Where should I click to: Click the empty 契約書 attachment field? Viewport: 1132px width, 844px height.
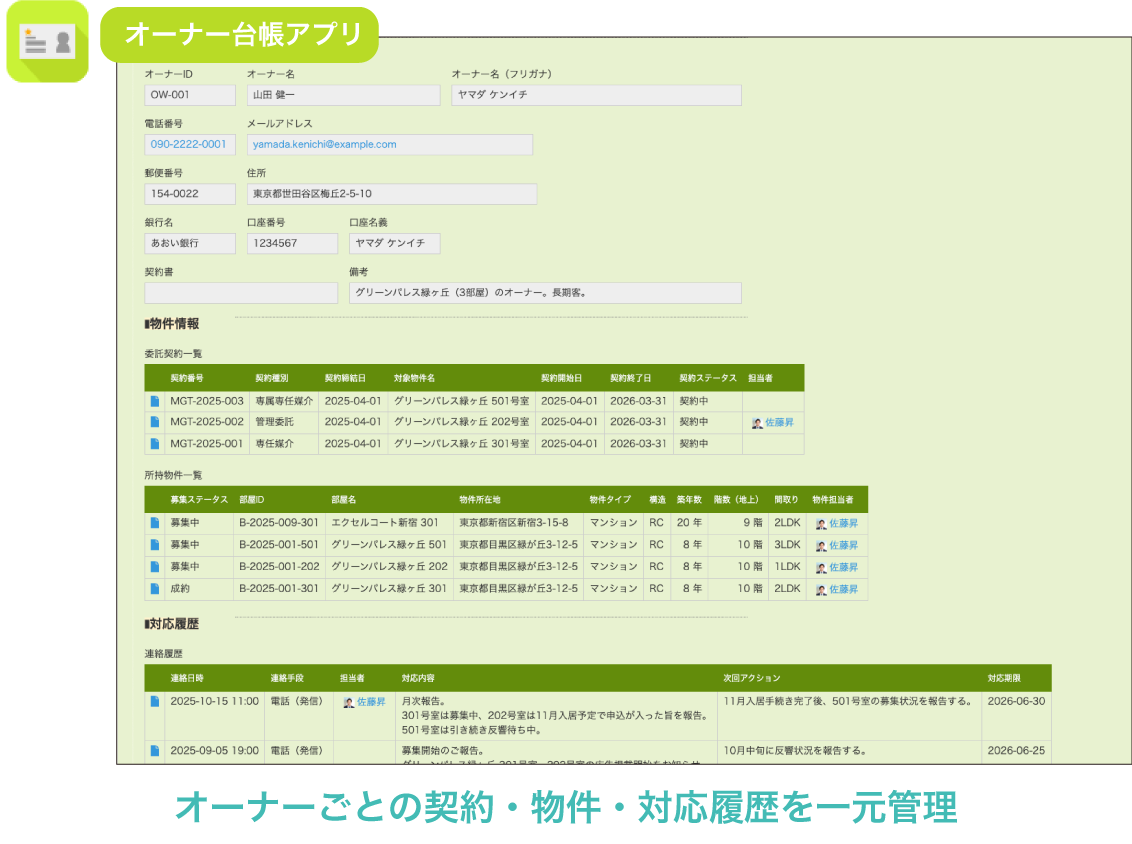(x=241, y=292)
